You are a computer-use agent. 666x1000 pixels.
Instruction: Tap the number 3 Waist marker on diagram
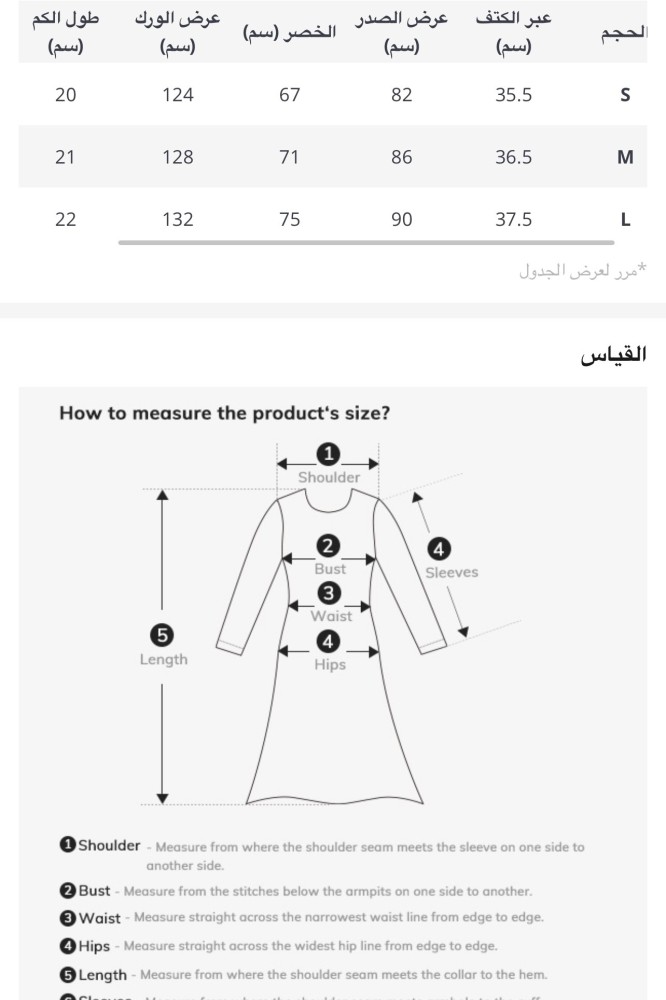pos(328,593)
